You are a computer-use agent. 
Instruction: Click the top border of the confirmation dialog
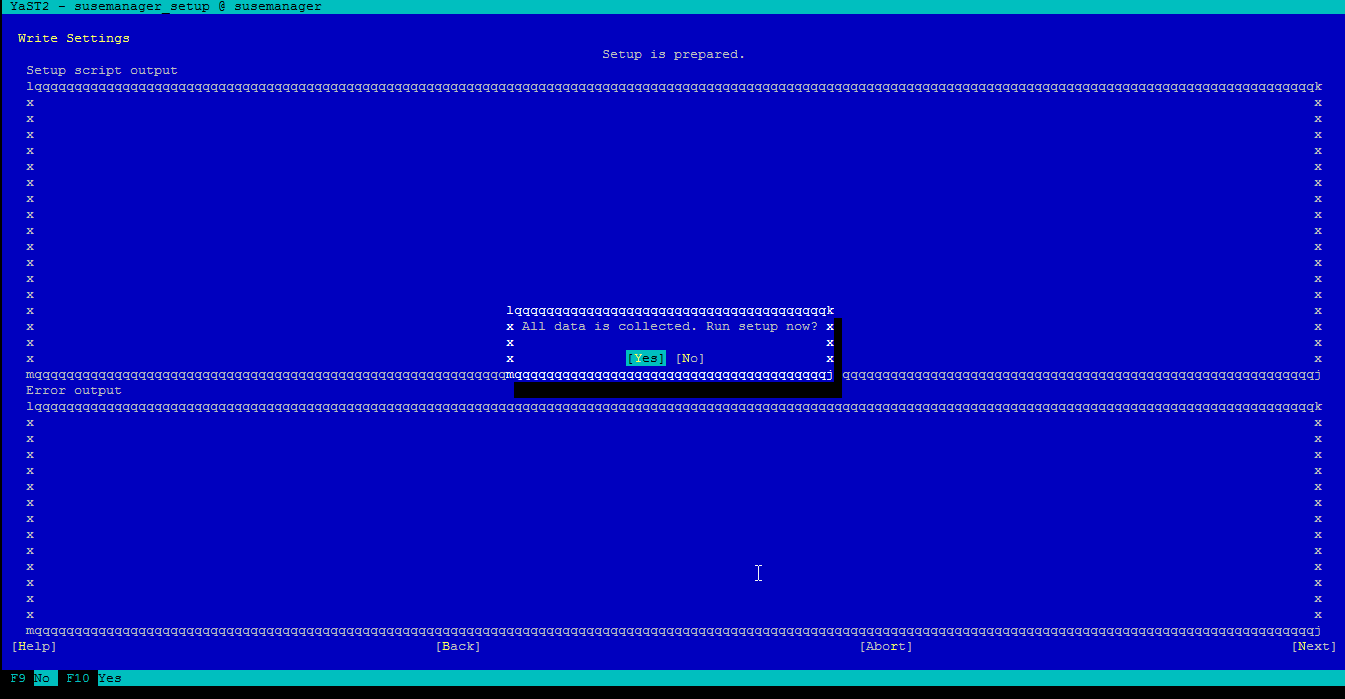670,310
